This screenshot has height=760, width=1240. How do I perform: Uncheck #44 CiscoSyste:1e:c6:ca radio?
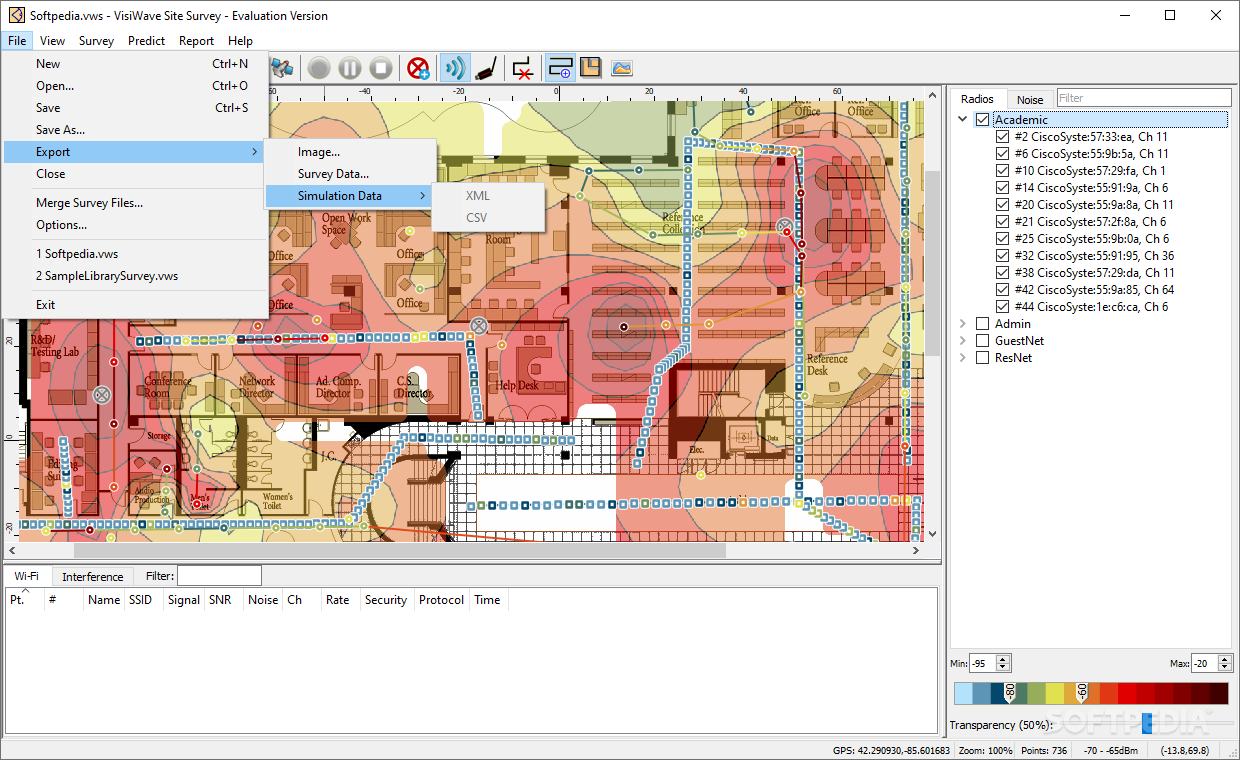(1002, 307)
